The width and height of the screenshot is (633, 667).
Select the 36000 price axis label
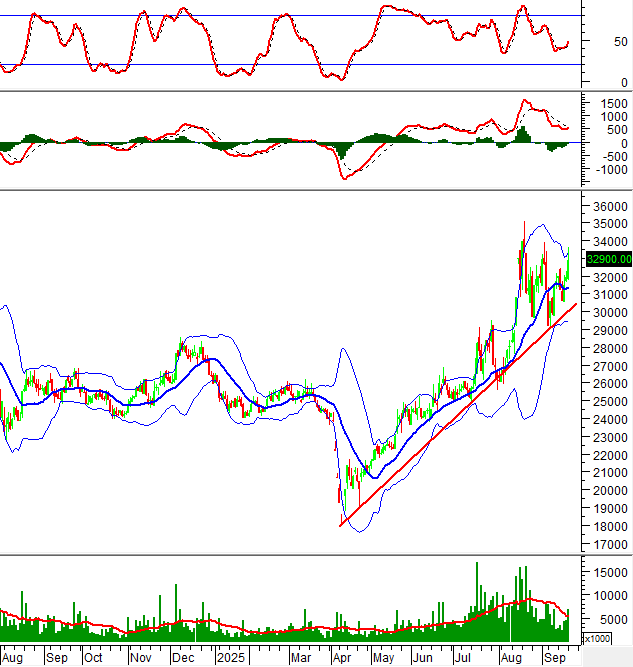pyautogui.click(x=610, y=207)
